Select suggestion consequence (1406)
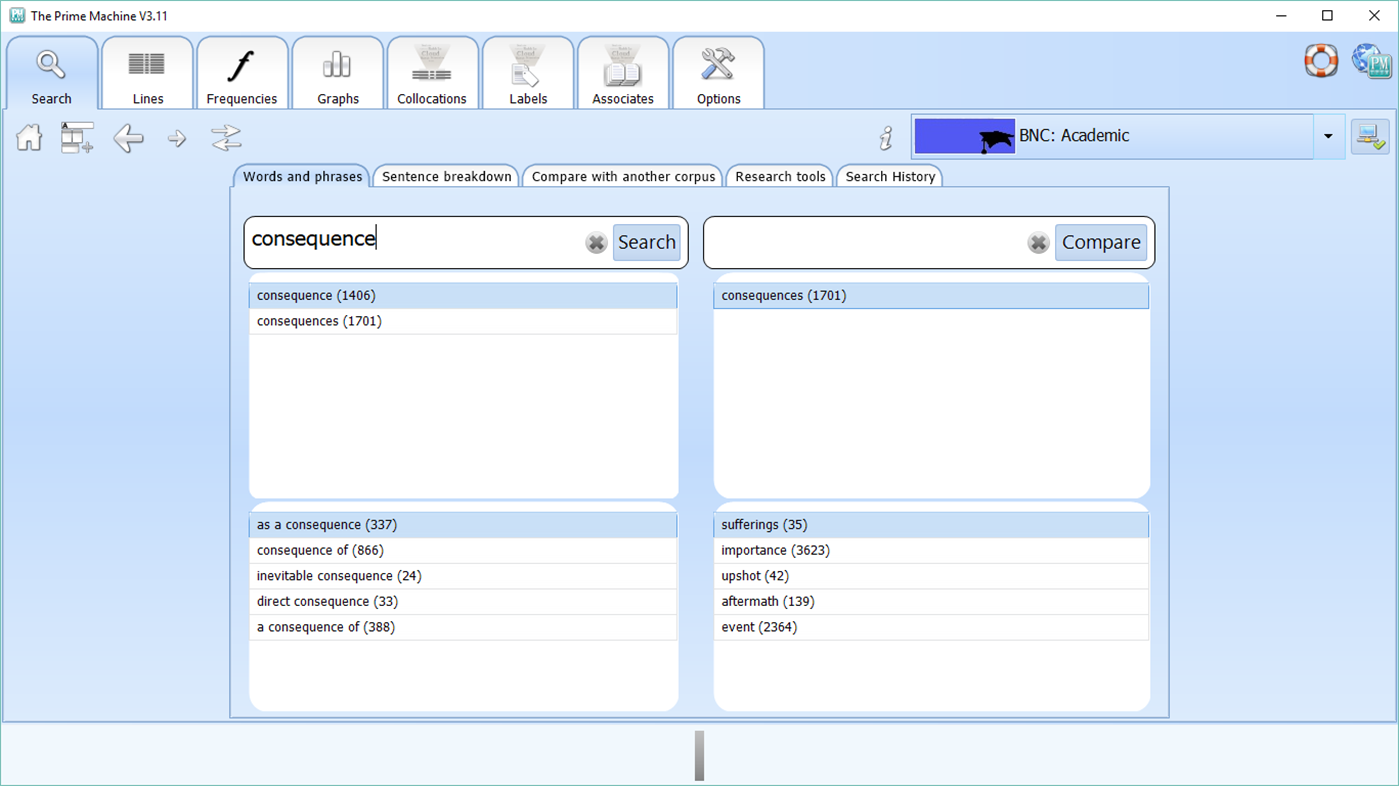The image size is (1399, 786). [x=463, y=296]
